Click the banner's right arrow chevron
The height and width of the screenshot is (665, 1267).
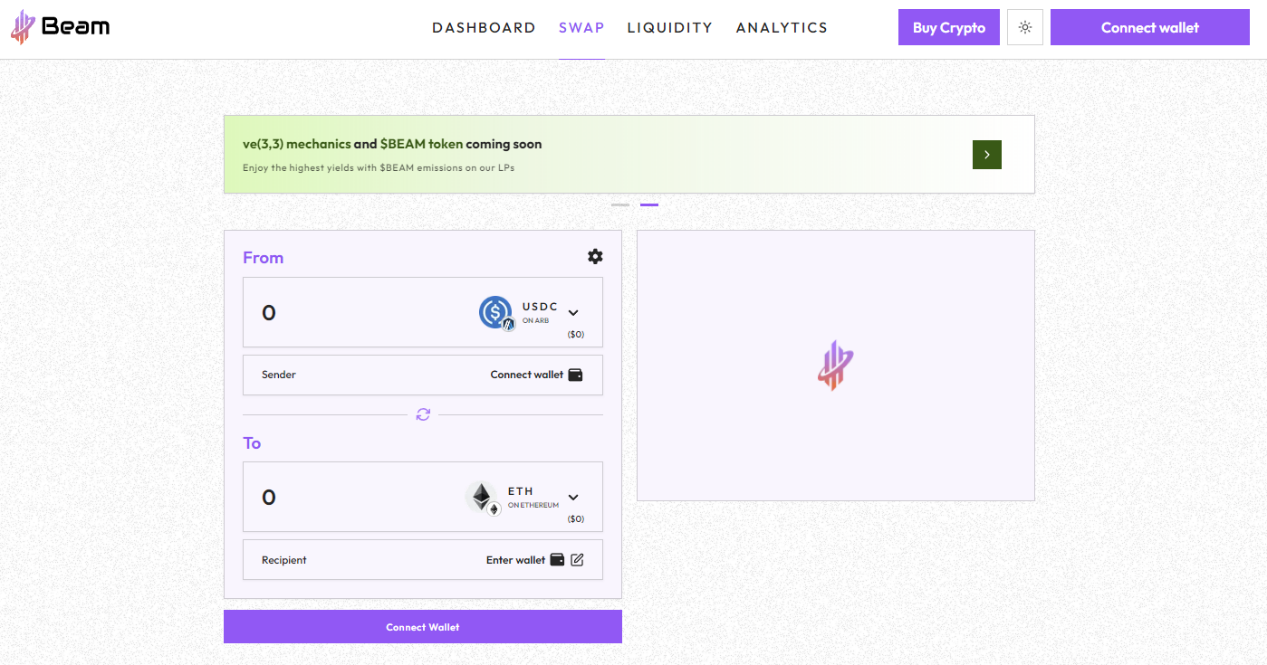click(986, 154)
